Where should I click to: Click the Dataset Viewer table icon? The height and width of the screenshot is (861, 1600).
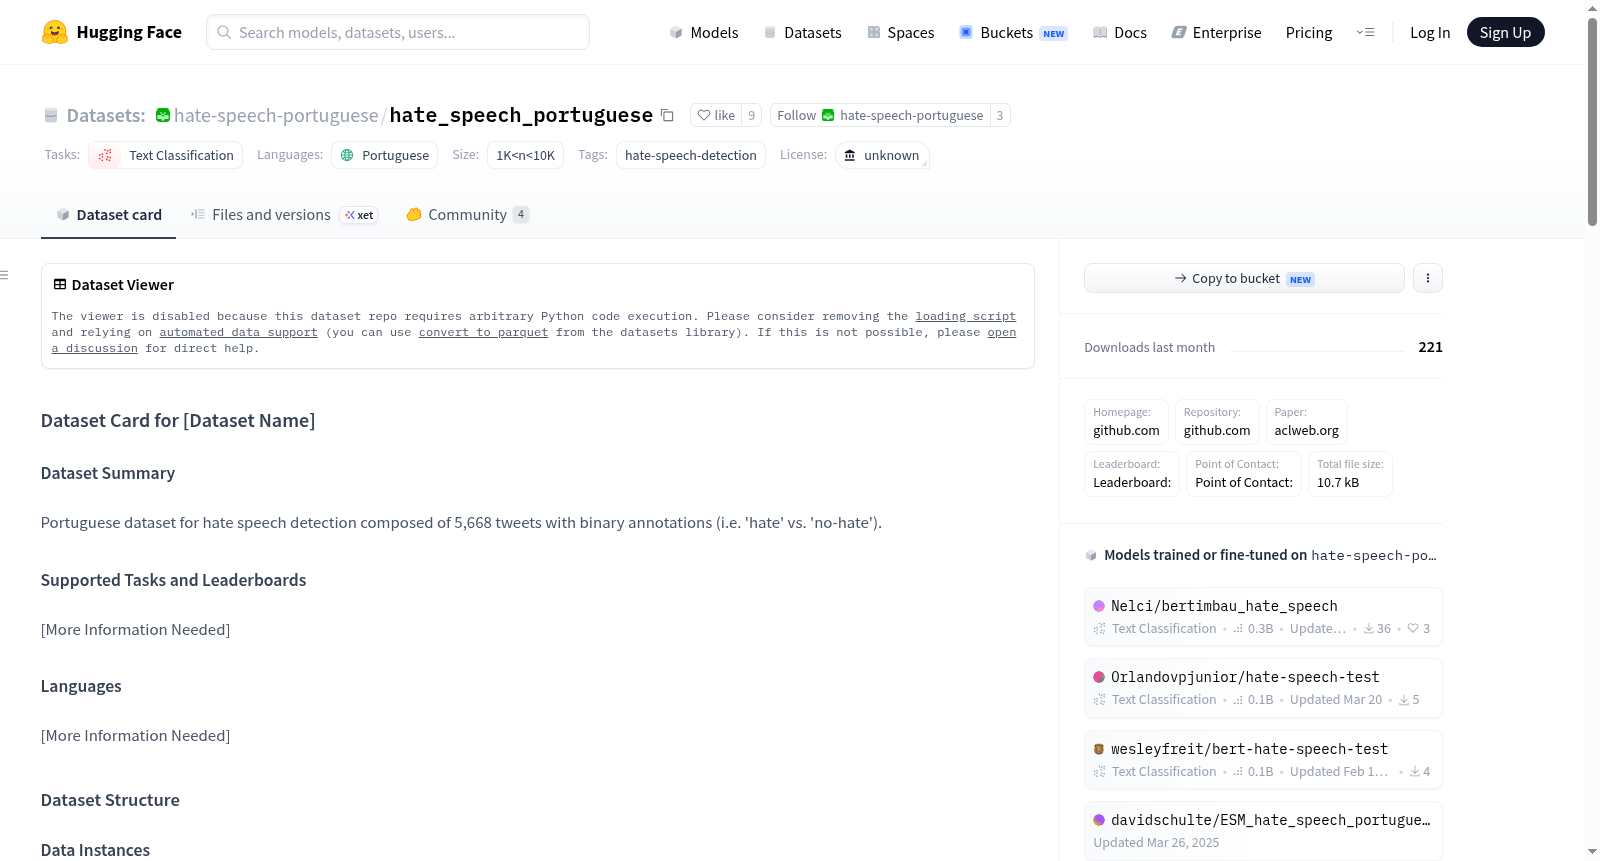pyautogui.click(x=60, y=284)
